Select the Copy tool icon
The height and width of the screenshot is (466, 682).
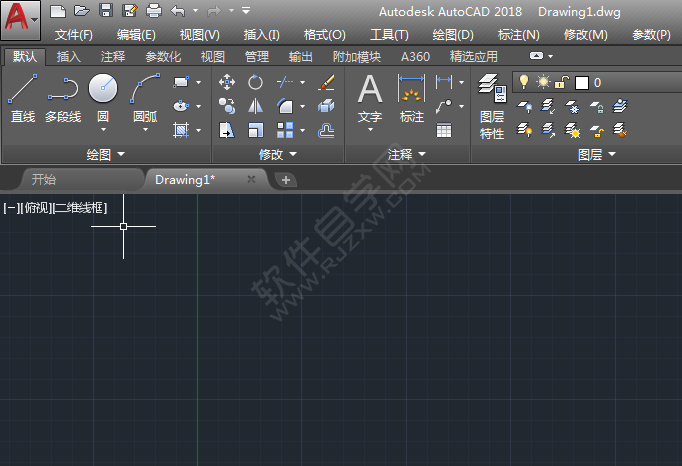[227, 106]
